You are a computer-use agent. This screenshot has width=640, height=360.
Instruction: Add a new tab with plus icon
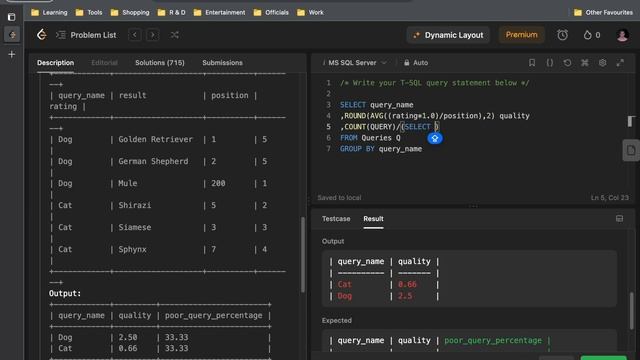(x=11, y=54)
